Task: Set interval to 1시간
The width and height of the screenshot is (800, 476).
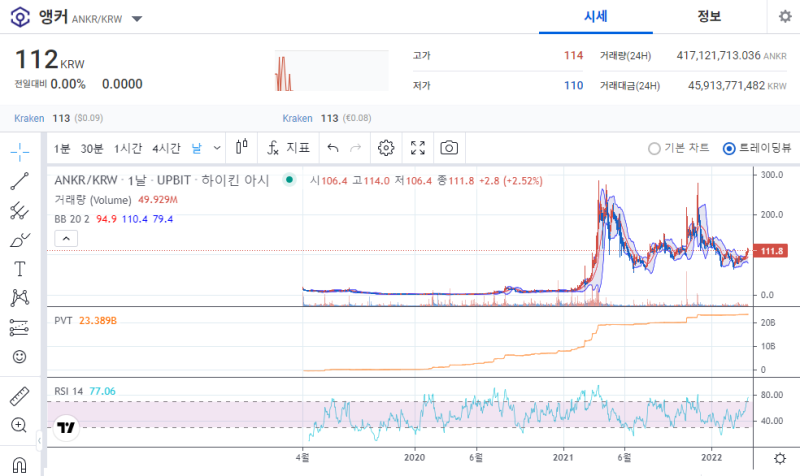Action: [128, 148]
